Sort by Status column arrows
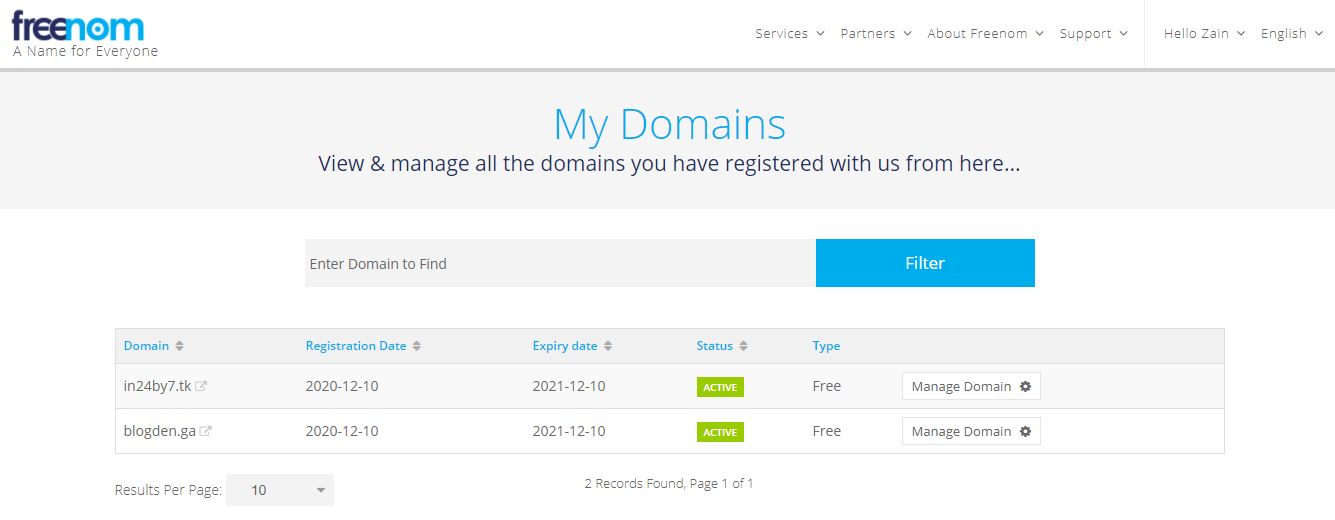This screenshot has width=1335, height=520. [743, 346]
